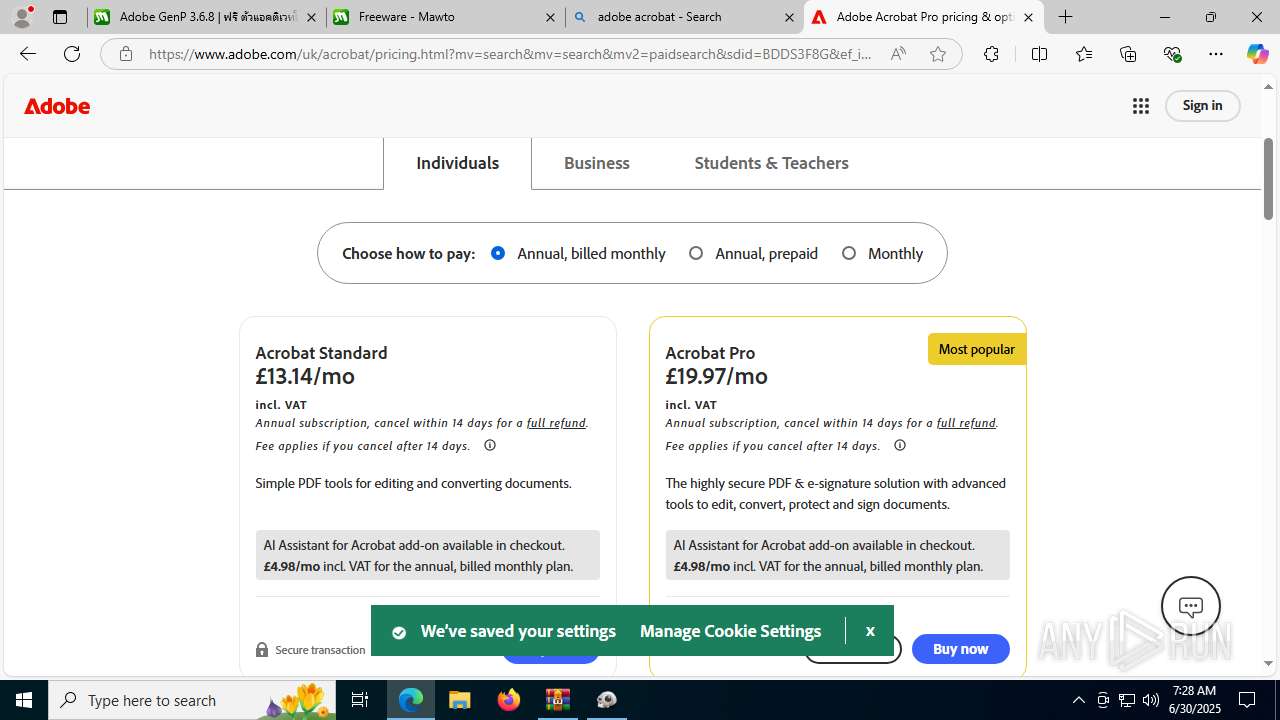Screen dimensions: 1280x720
Task: Click the Windows taskbar search box
Action: 194,700
